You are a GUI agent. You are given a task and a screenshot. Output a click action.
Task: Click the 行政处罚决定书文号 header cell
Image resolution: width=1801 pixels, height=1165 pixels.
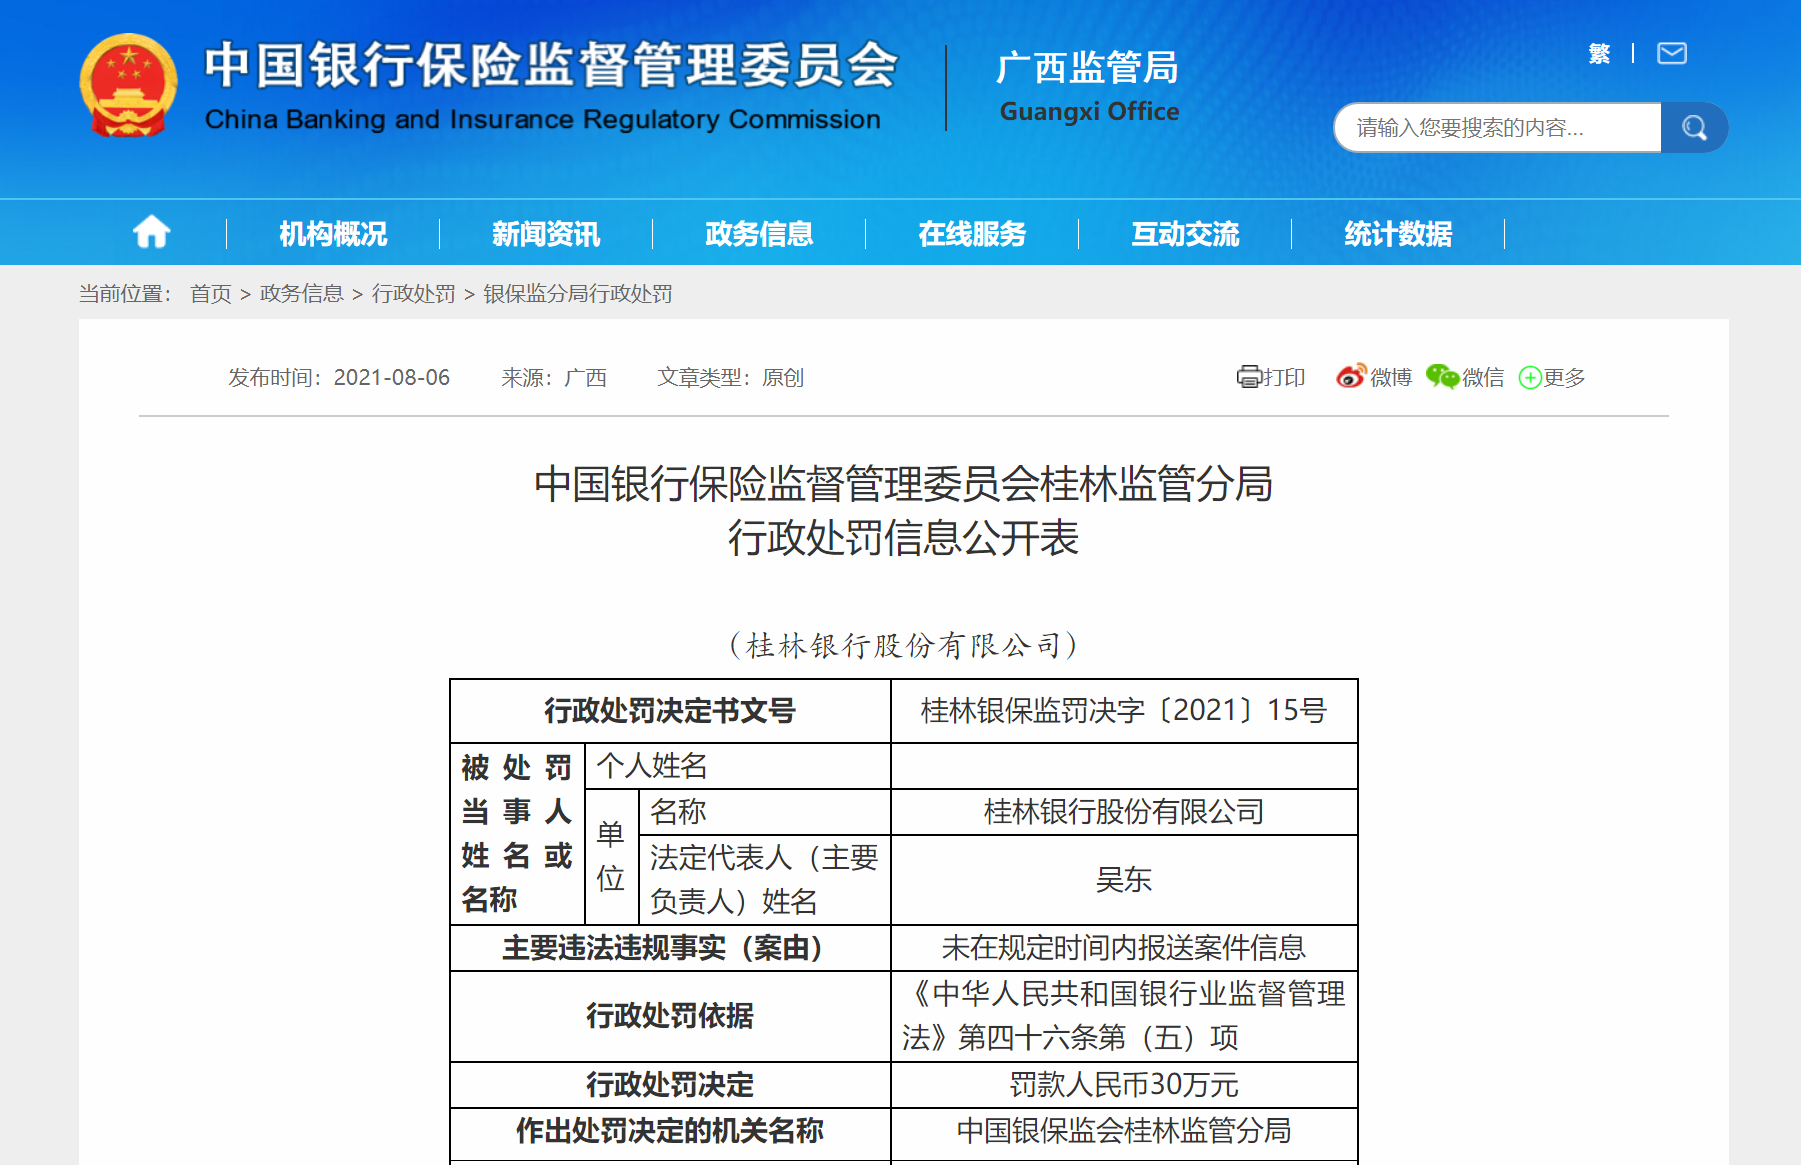coord(670,711)
